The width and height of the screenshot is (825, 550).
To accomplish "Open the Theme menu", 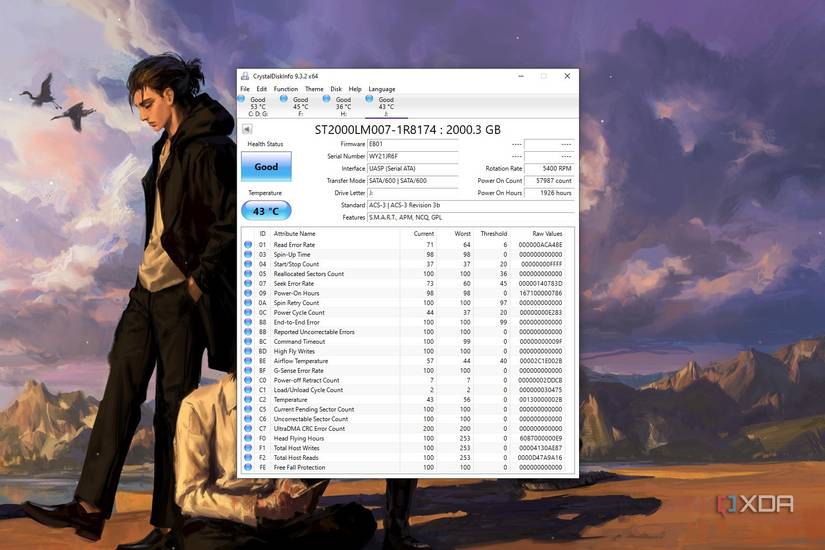I will (314, 89).
